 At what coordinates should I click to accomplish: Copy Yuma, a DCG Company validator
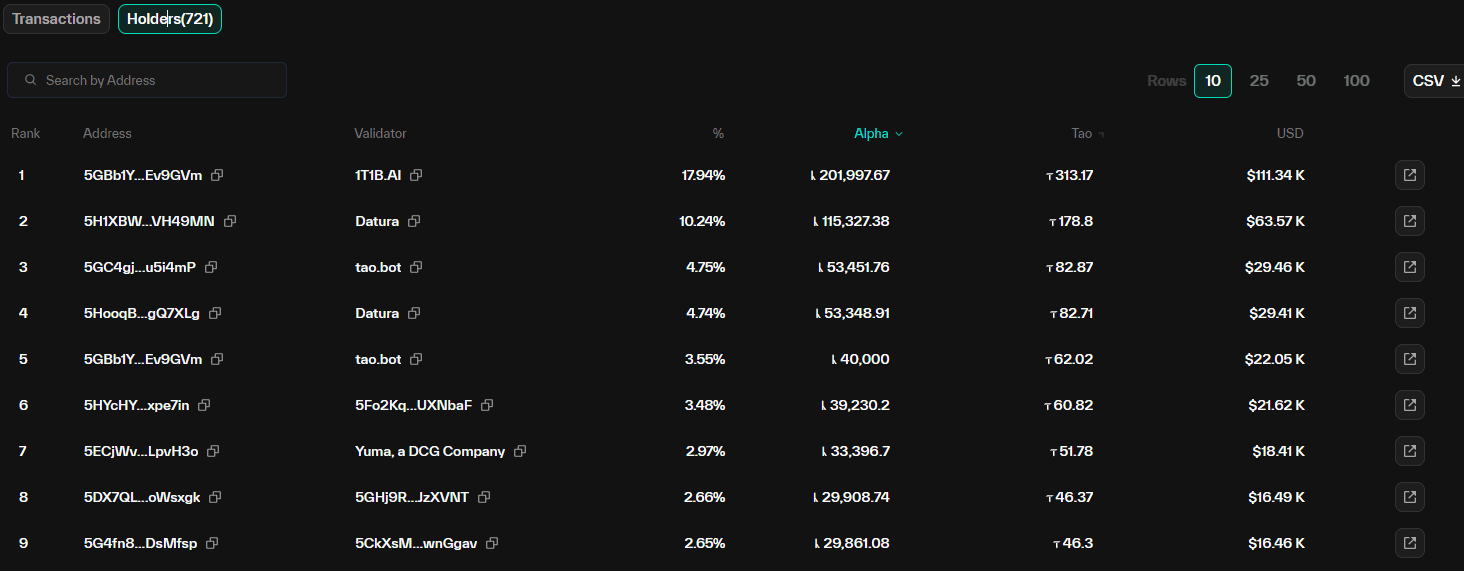(520, 451)
